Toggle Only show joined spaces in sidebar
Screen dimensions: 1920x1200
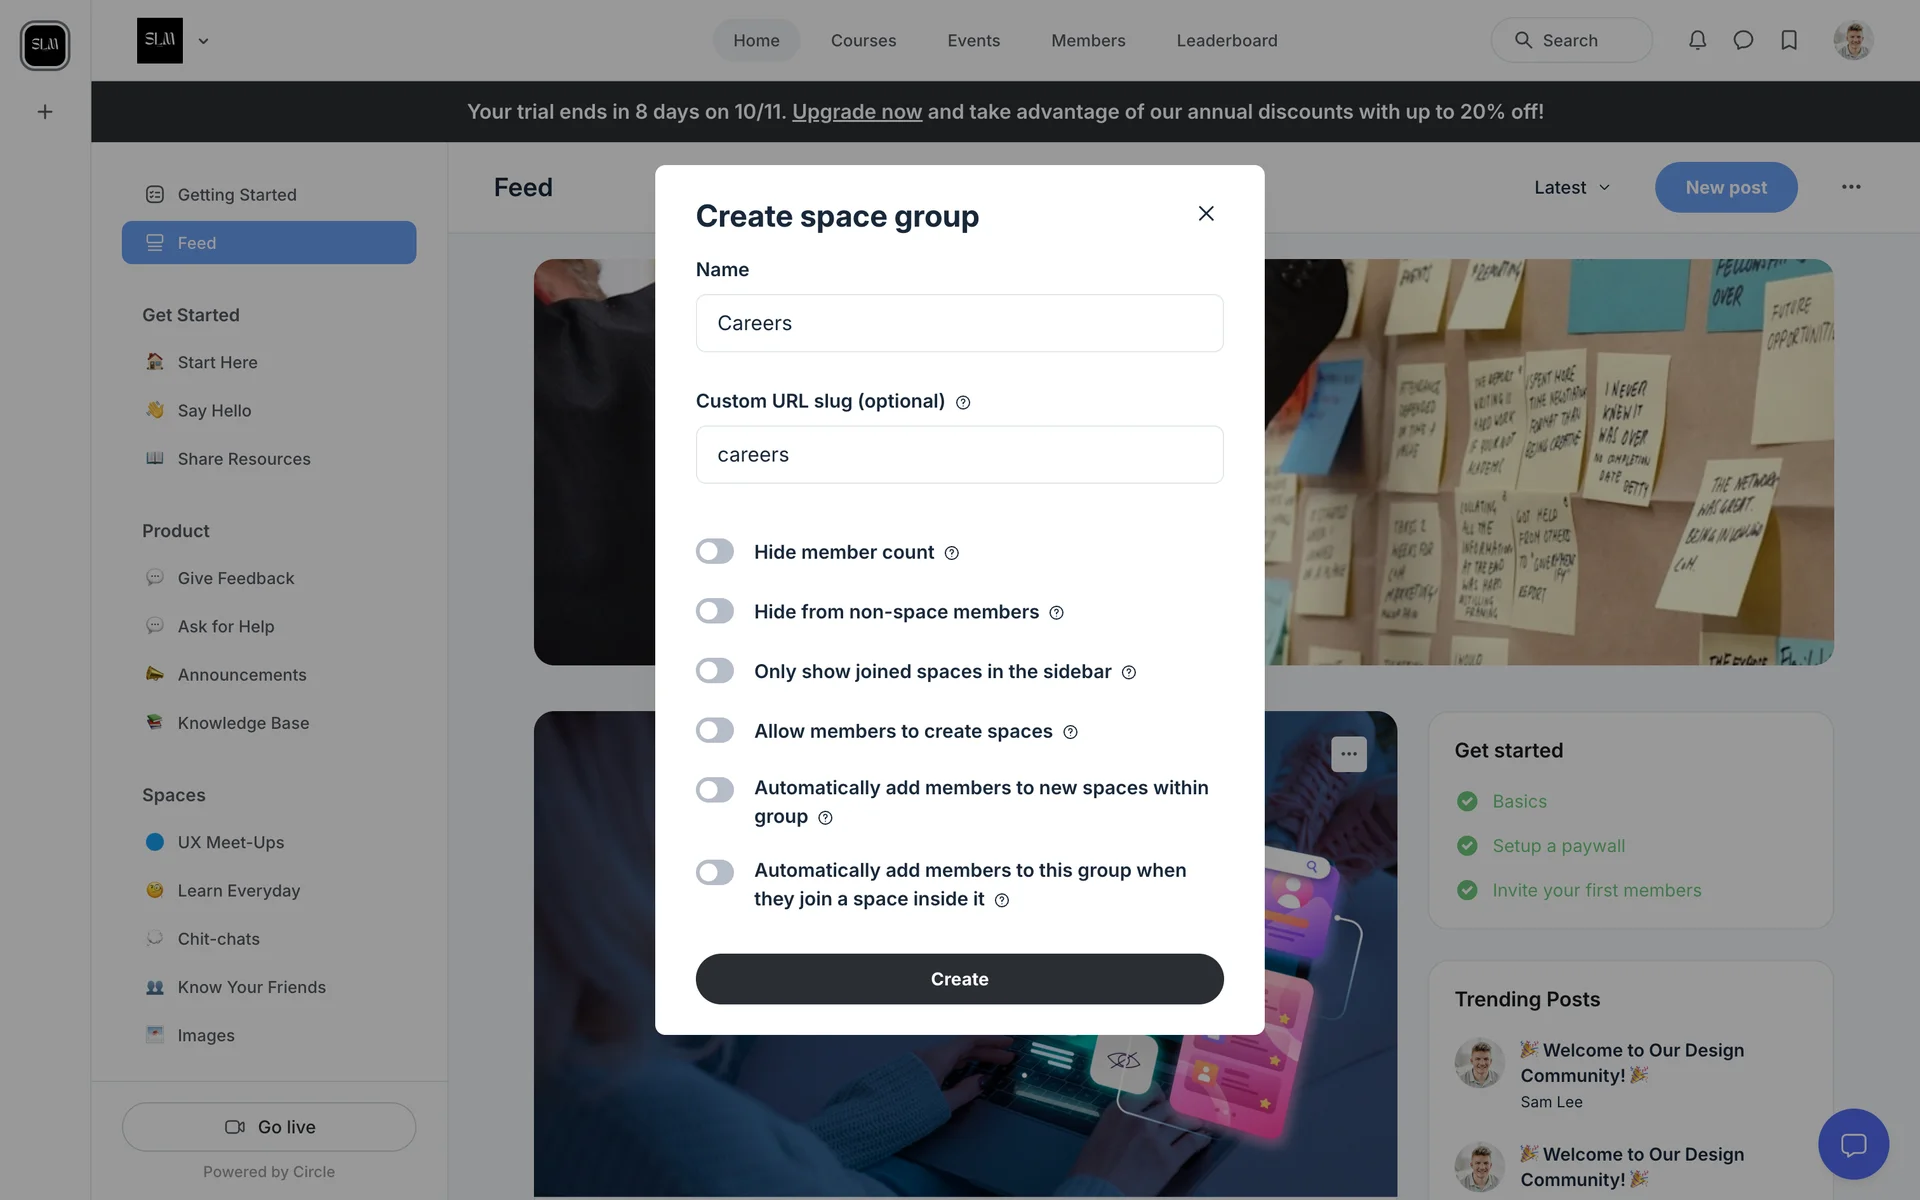pos(715,671)
